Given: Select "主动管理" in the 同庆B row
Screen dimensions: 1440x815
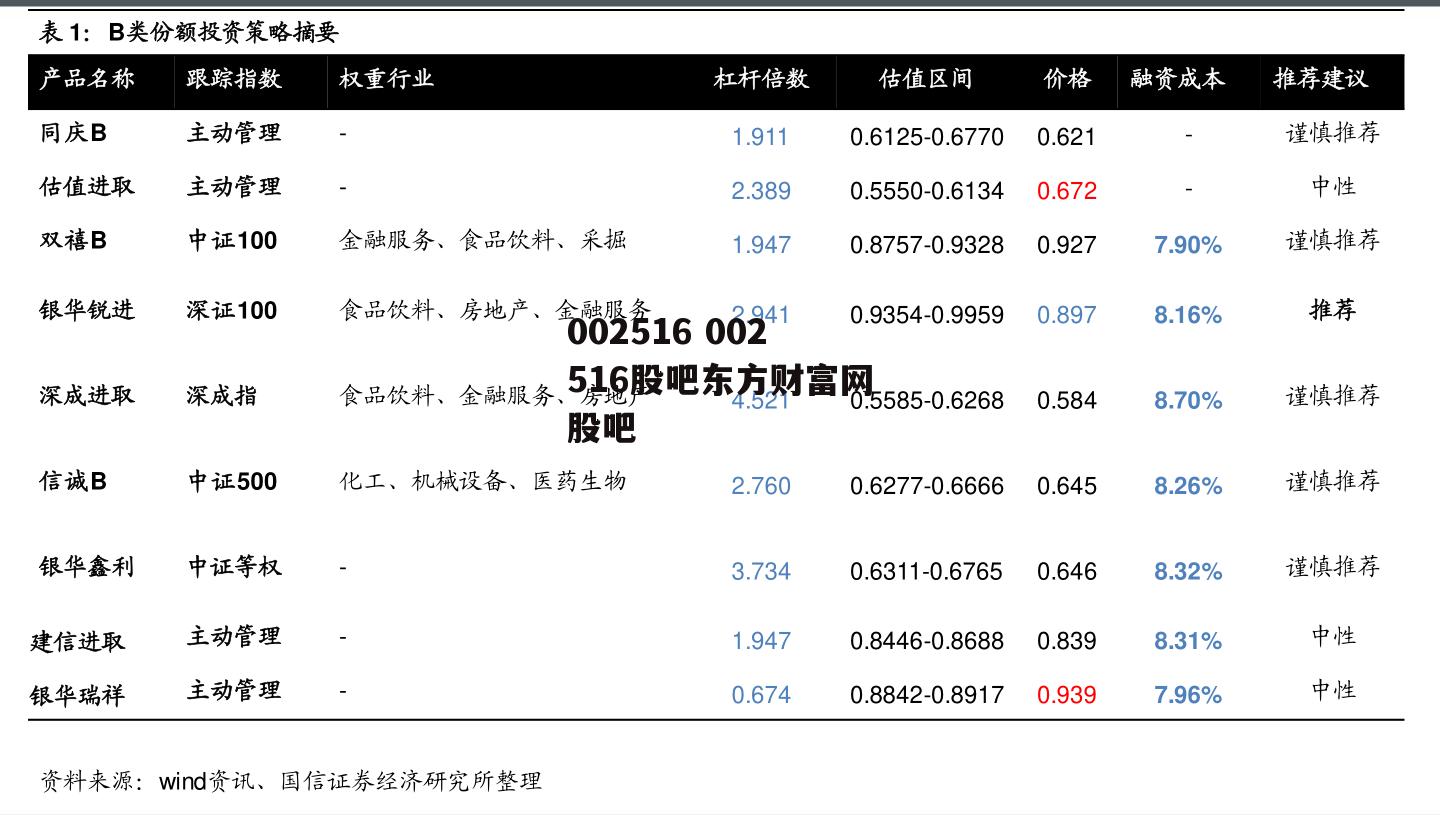Looking at the screenshot, I should 234,132.
